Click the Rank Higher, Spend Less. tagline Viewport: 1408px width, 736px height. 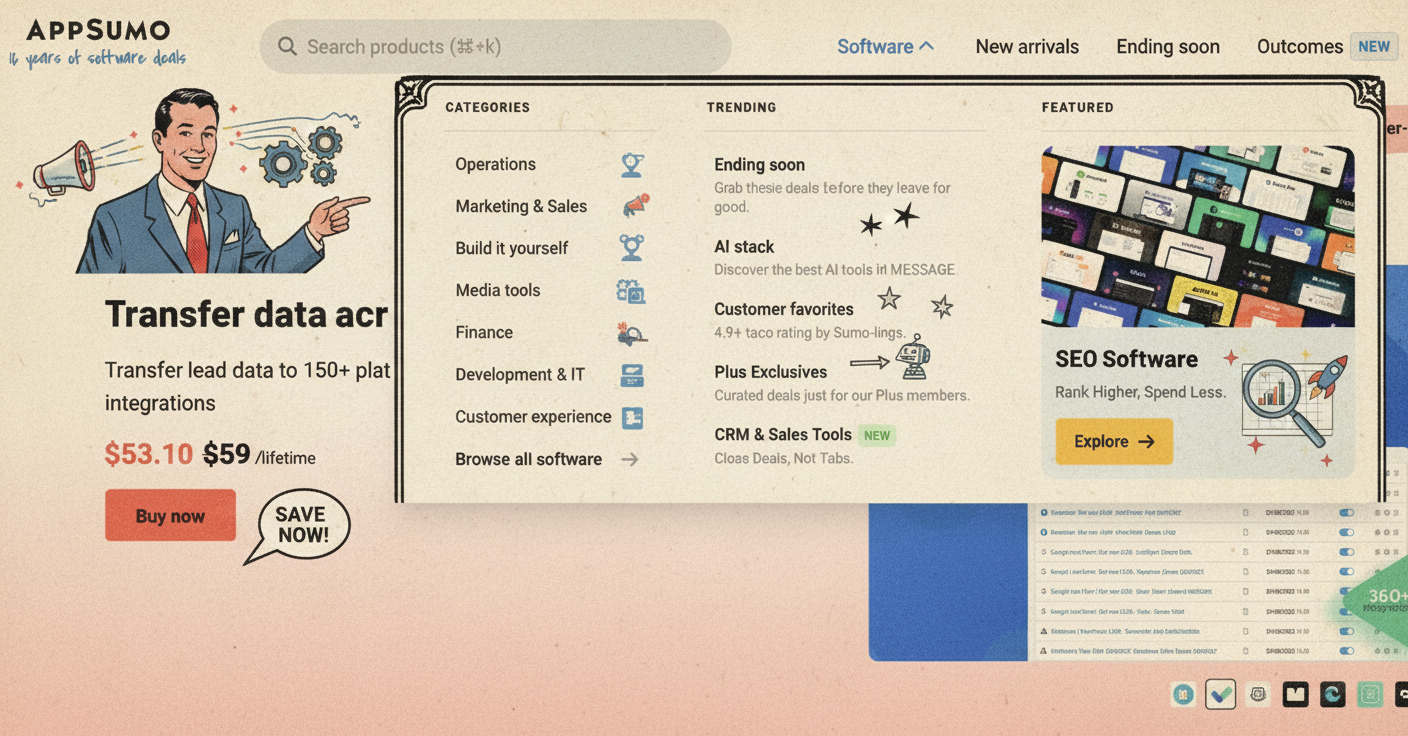[1140, 392]
